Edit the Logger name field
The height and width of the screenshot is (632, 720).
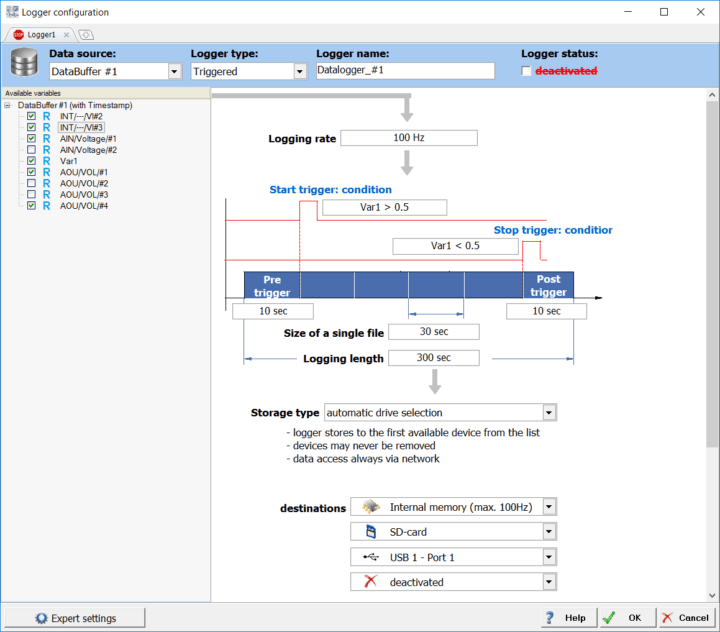[x=405, y=71]
